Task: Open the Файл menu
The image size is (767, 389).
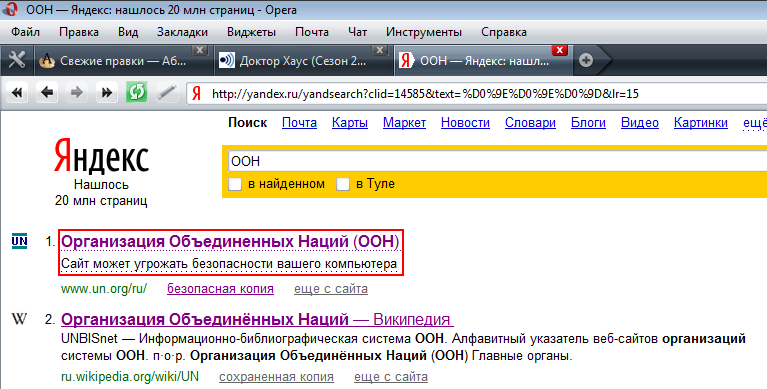Action: coord(25,32)
